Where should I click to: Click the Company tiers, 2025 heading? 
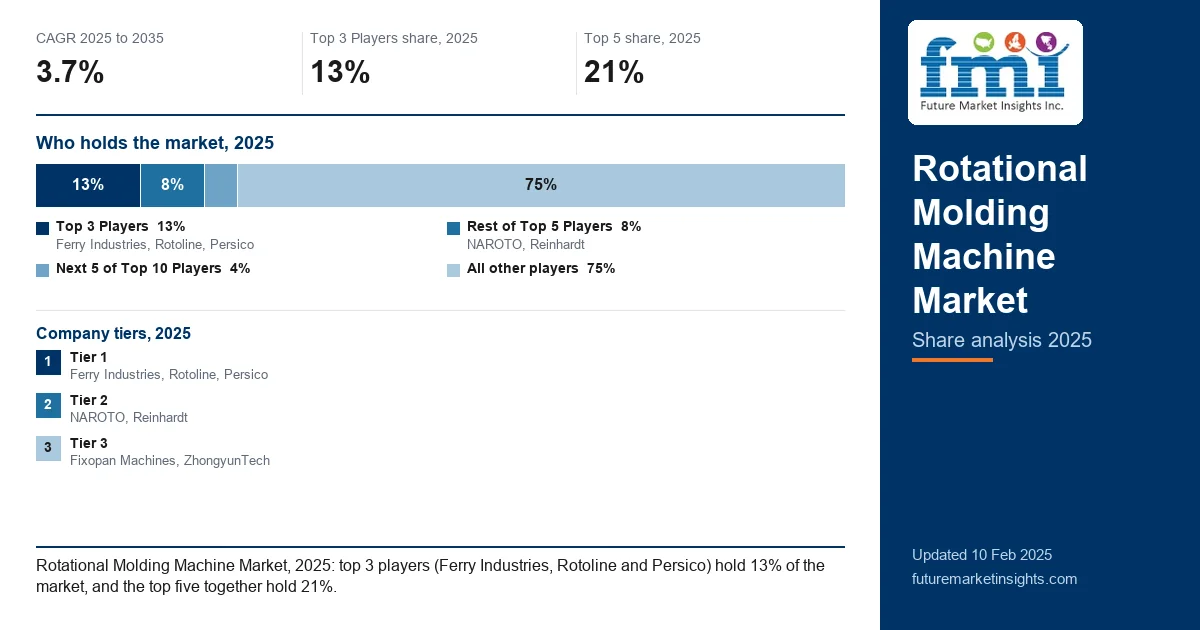coord(113,334)
